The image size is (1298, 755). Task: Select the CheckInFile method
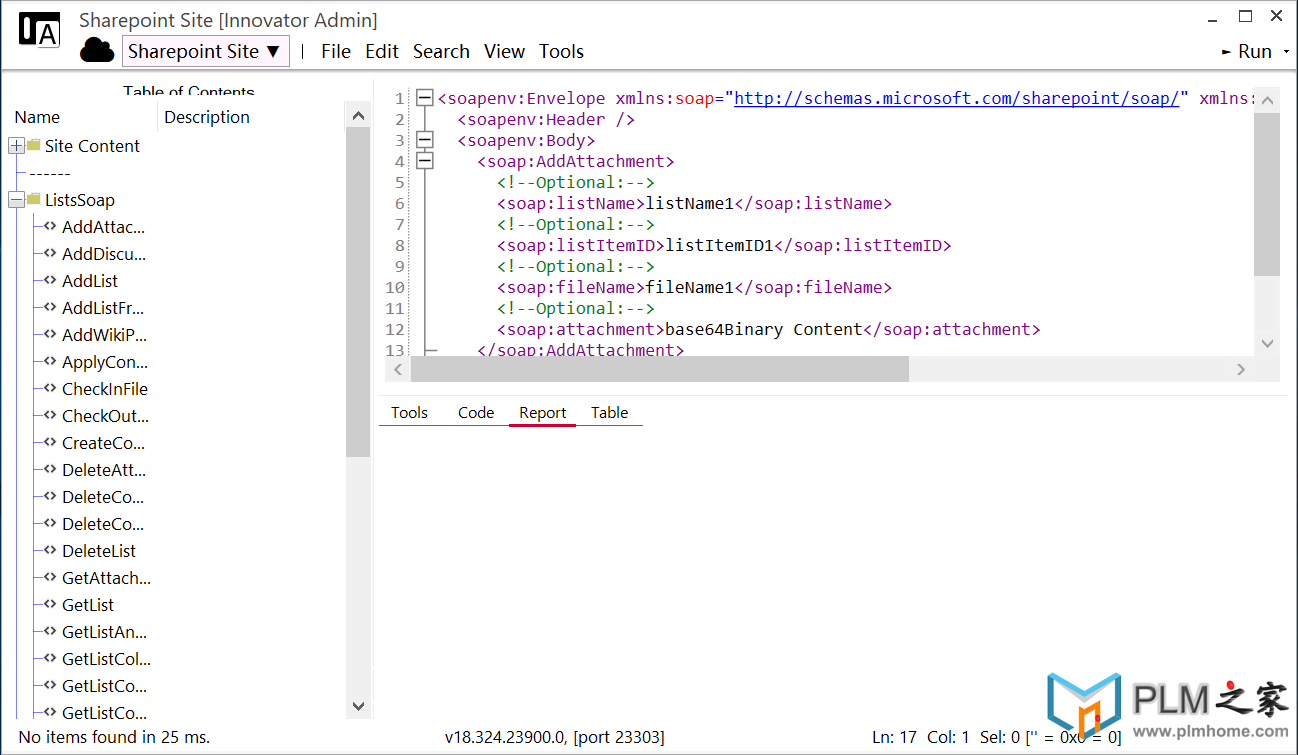tap(105, 389)
